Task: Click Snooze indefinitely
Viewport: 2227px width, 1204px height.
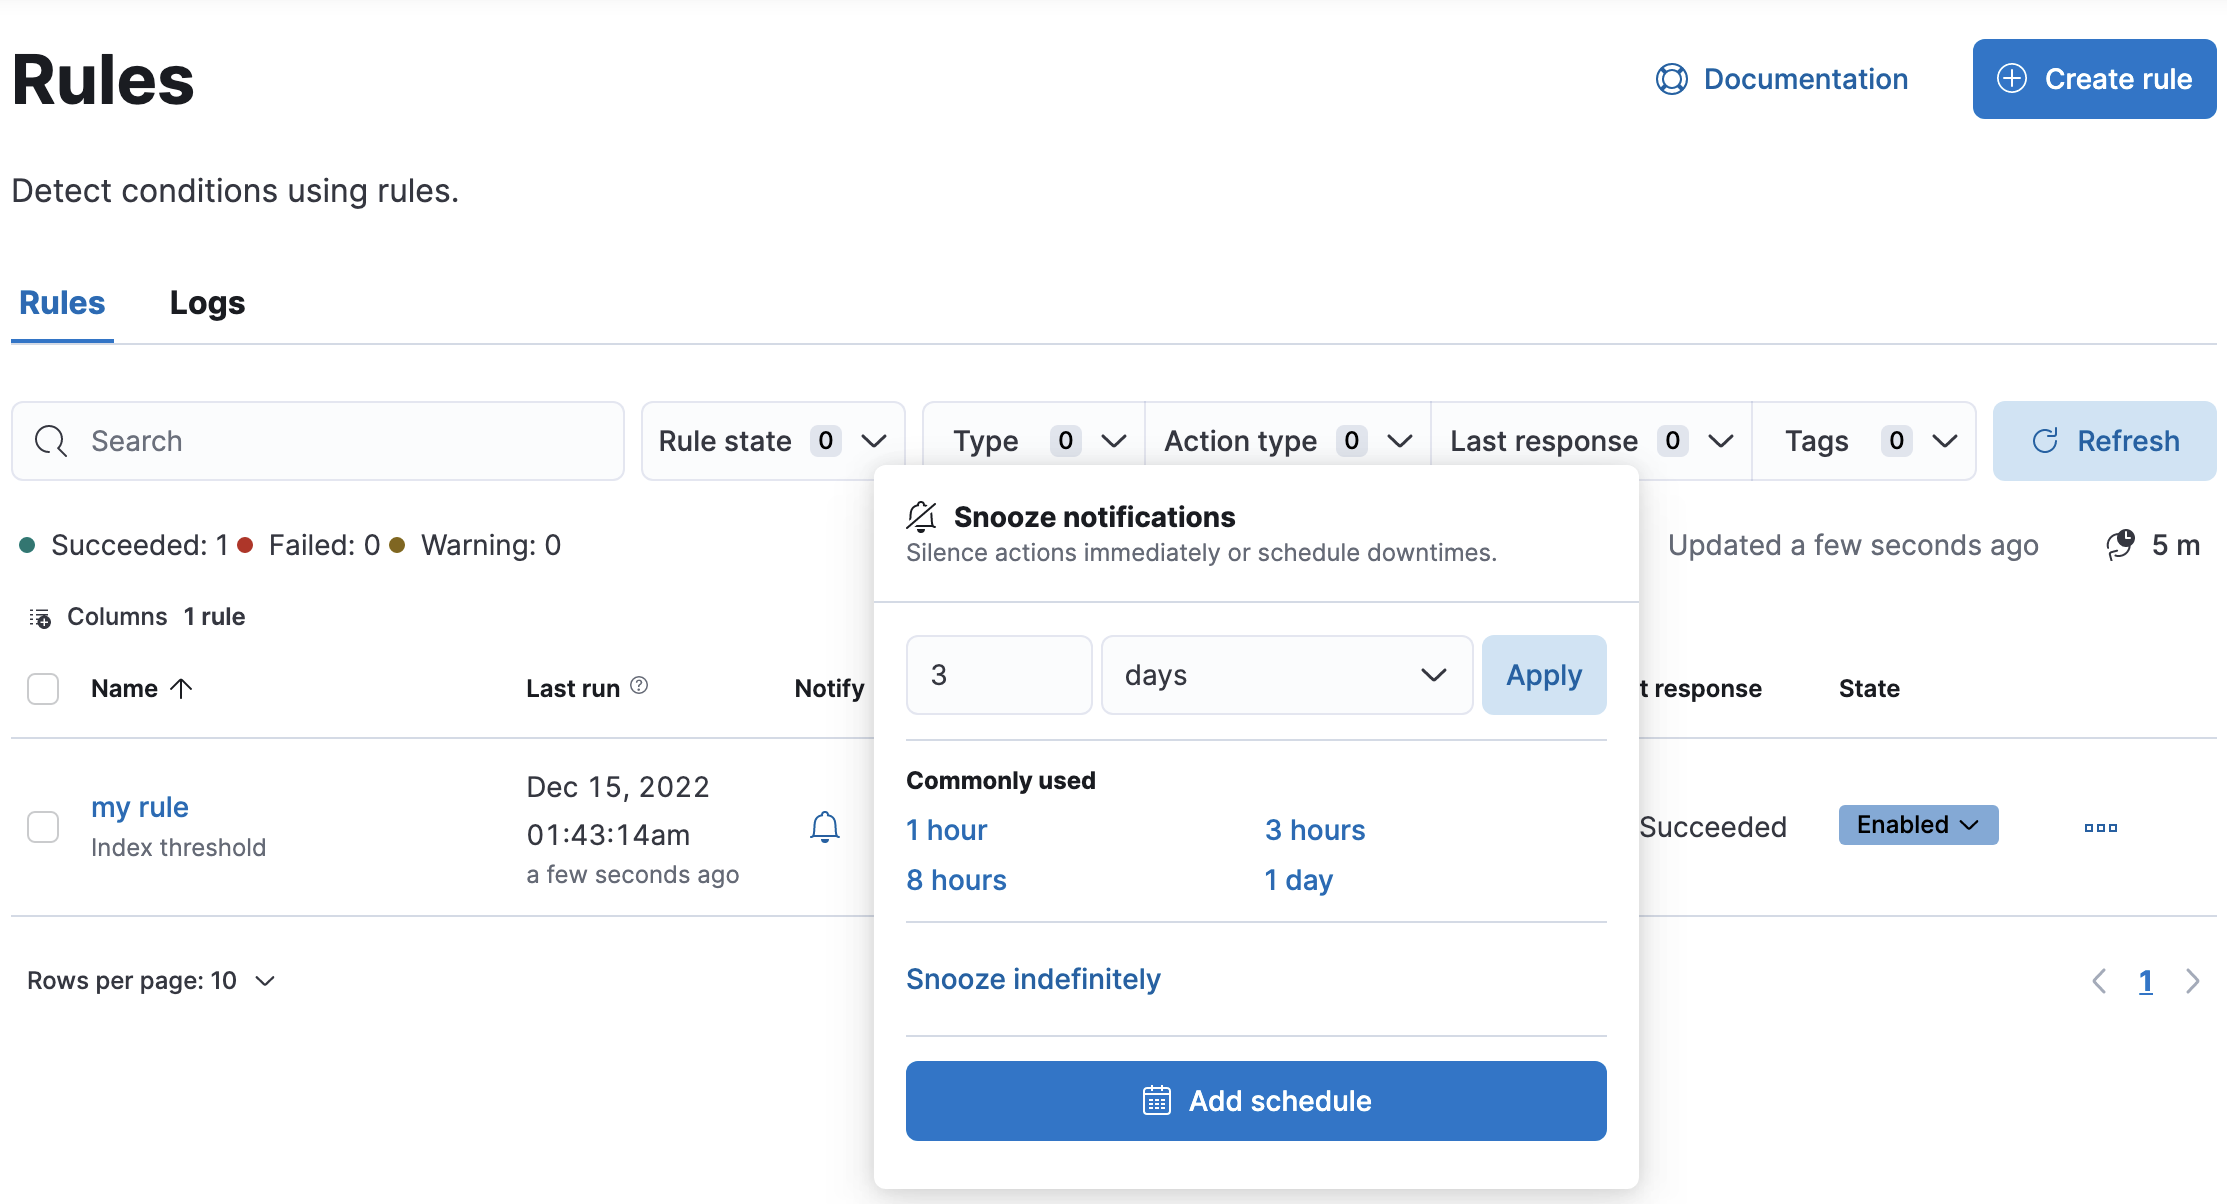Action: click(x=1033, y=979)
